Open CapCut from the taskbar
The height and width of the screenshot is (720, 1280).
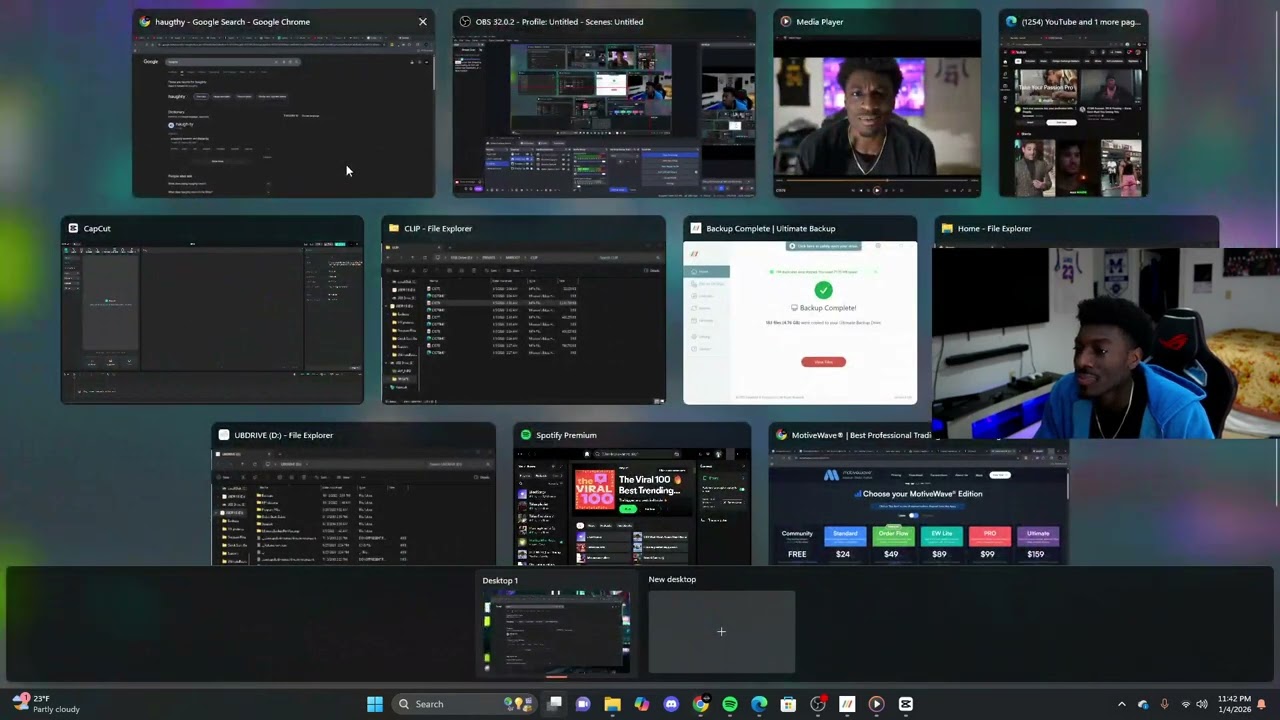[x=906, y=704]
